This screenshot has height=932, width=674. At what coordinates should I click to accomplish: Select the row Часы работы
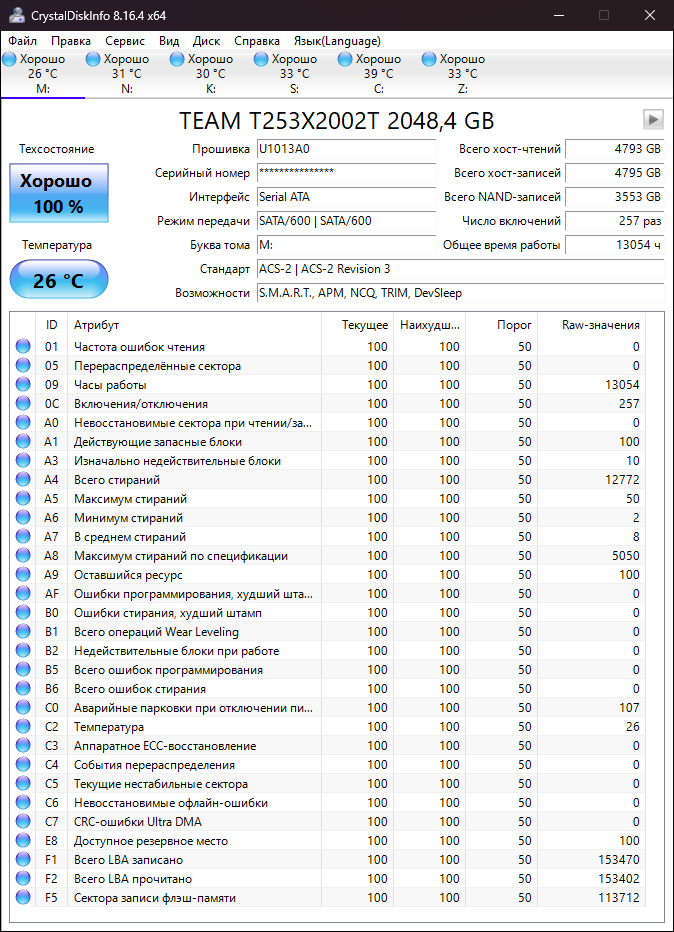click(328, 385)
